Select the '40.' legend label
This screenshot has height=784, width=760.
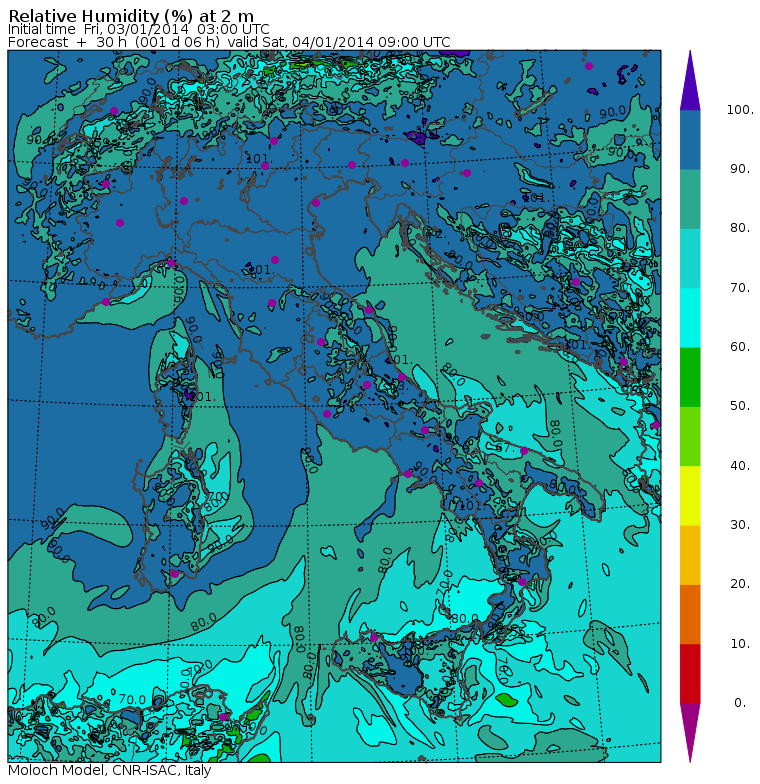pyautogui.click(x=740, y=466)
